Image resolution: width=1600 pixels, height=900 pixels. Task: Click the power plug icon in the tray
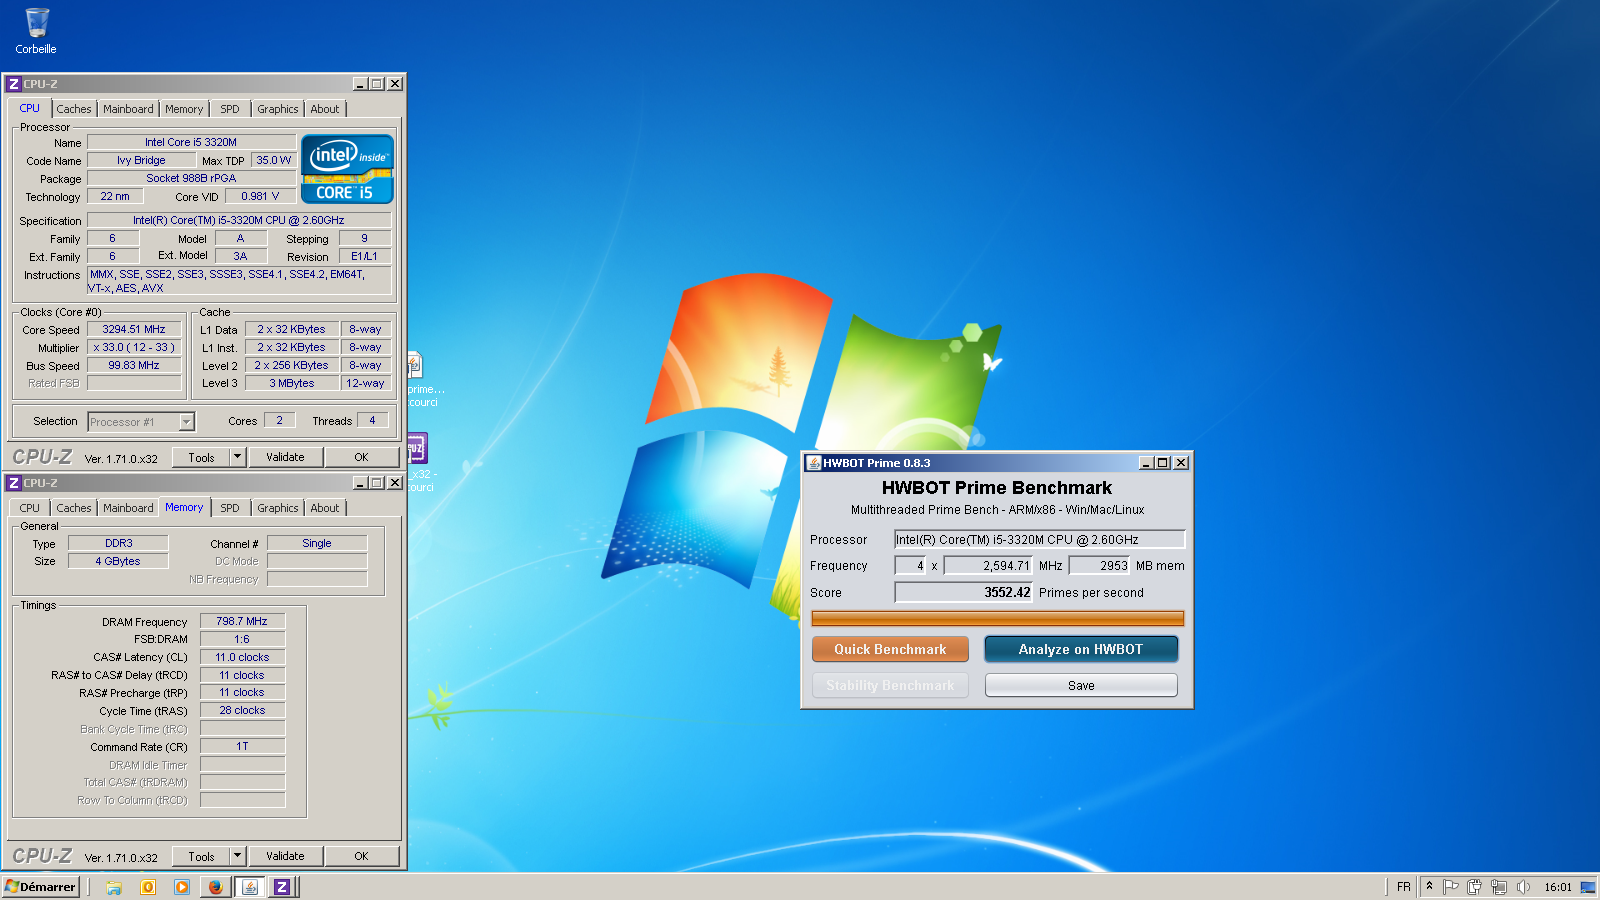point(1474,887)
